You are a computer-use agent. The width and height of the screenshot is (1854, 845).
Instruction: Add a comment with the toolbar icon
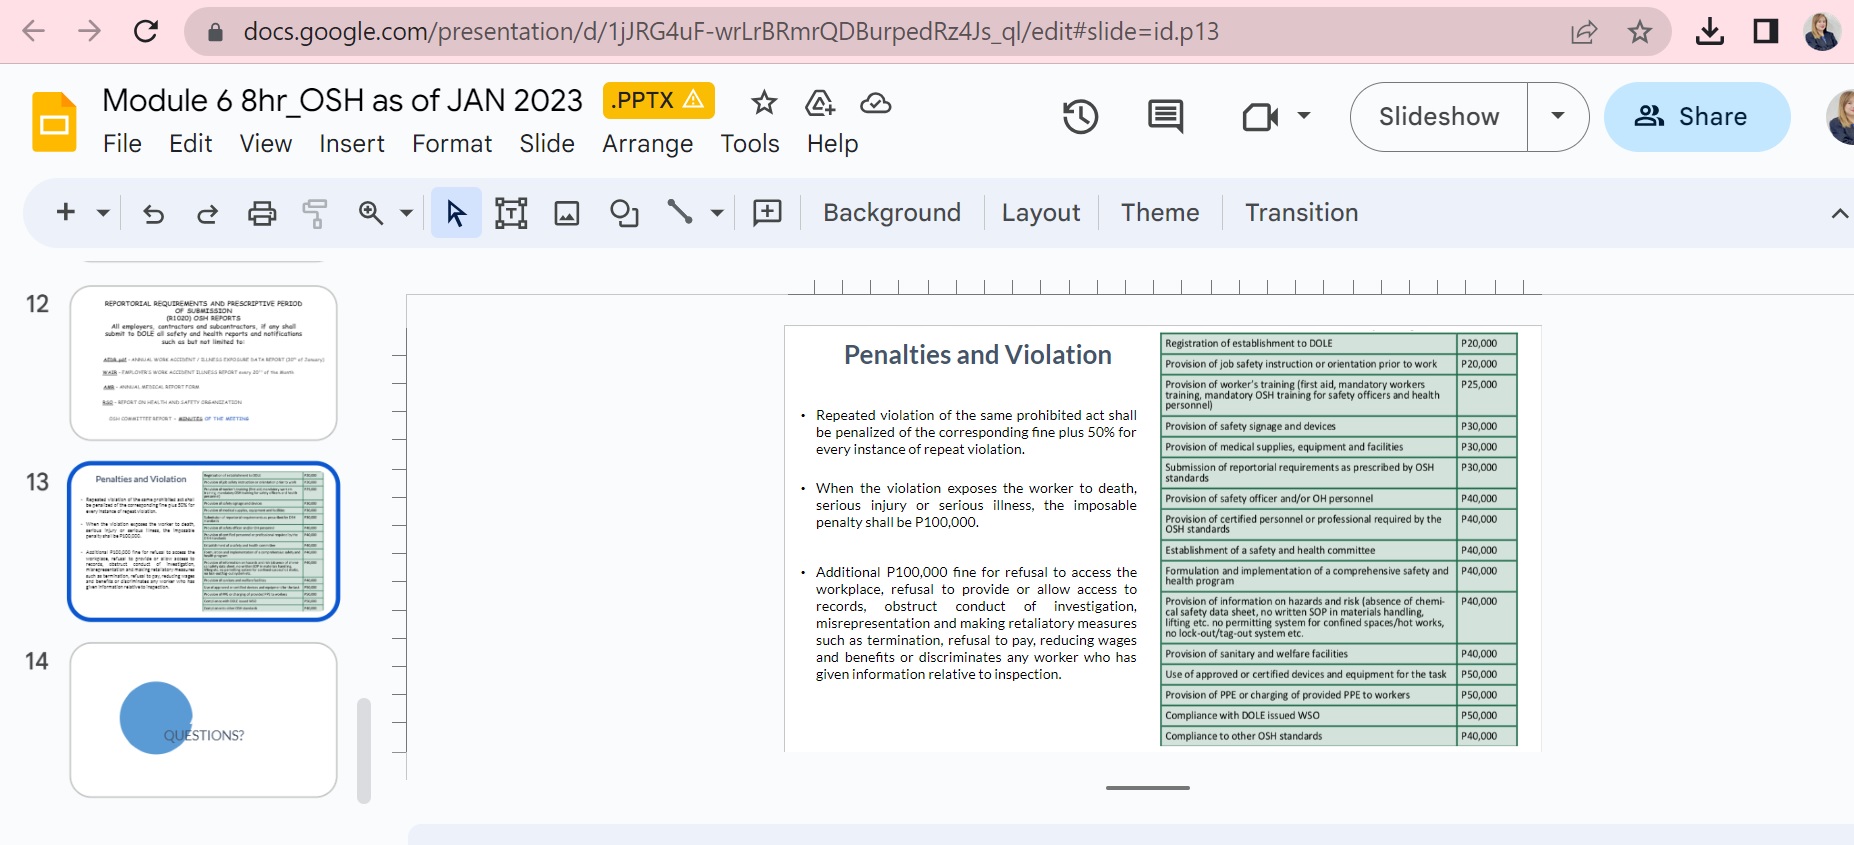click(767, 212)
